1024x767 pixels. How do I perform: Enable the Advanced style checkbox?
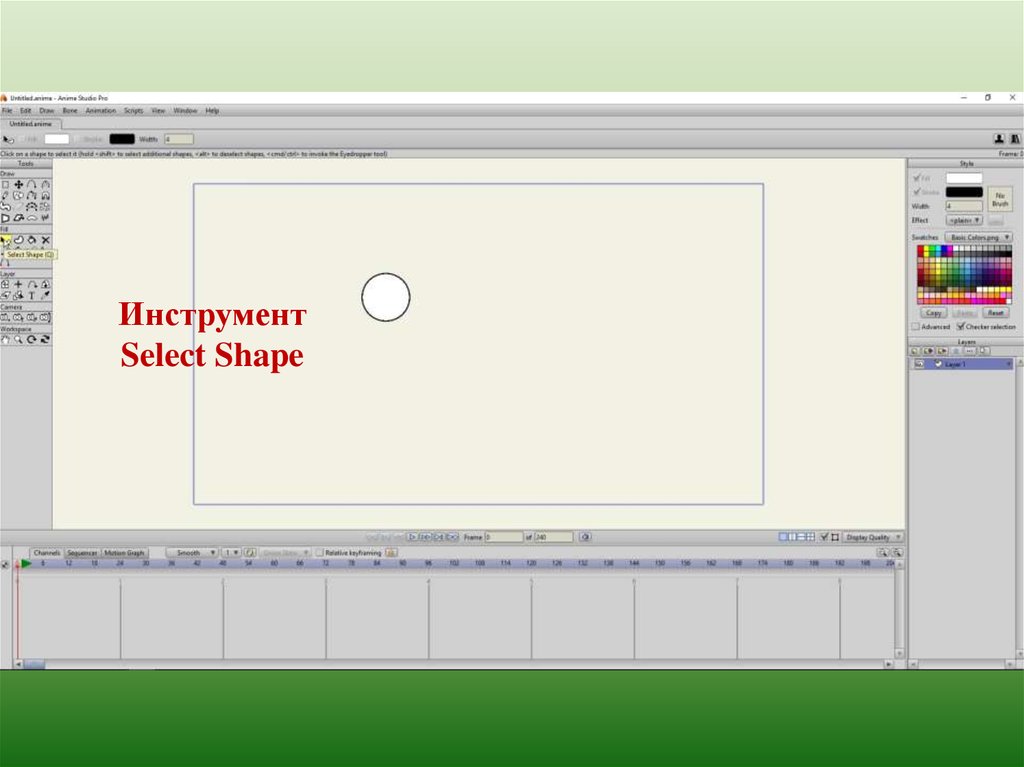click(x=916, y=327)
